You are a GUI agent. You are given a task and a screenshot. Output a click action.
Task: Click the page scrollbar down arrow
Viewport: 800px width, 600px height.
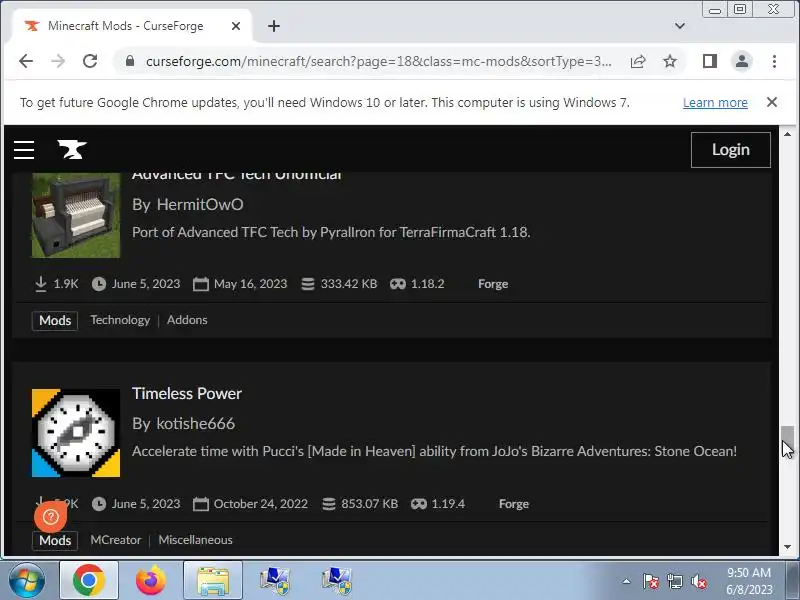787,547
